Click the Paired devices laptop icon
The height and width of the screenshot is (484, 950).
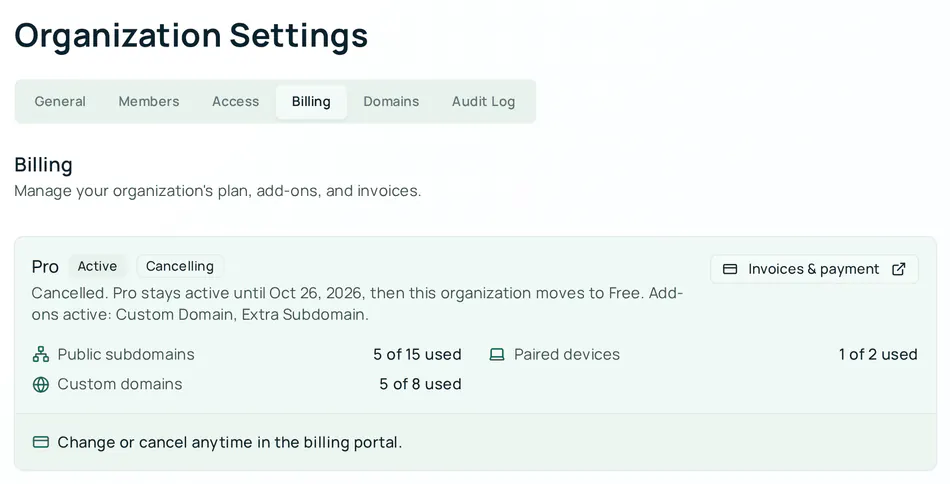pos(497,354)
